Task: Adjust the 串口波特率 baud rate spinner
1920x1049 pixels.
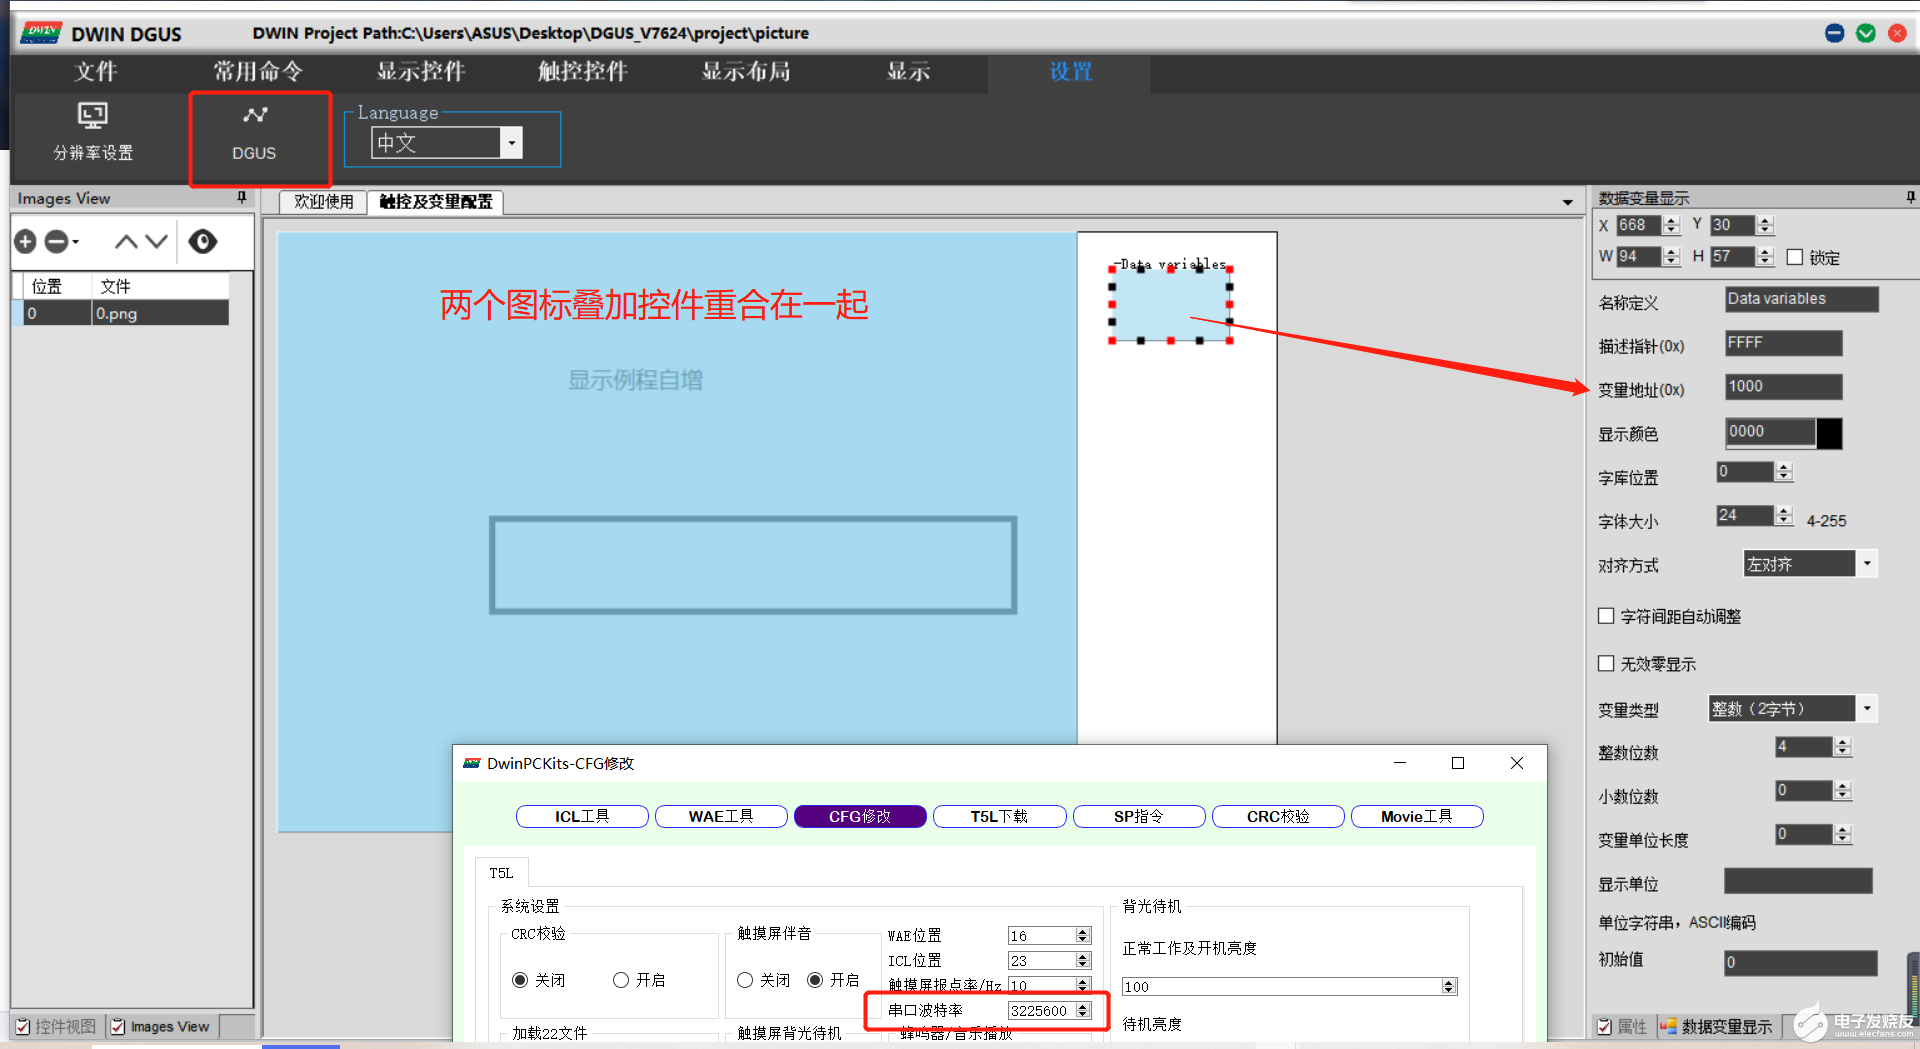Action: (x=1082, y=1011)
